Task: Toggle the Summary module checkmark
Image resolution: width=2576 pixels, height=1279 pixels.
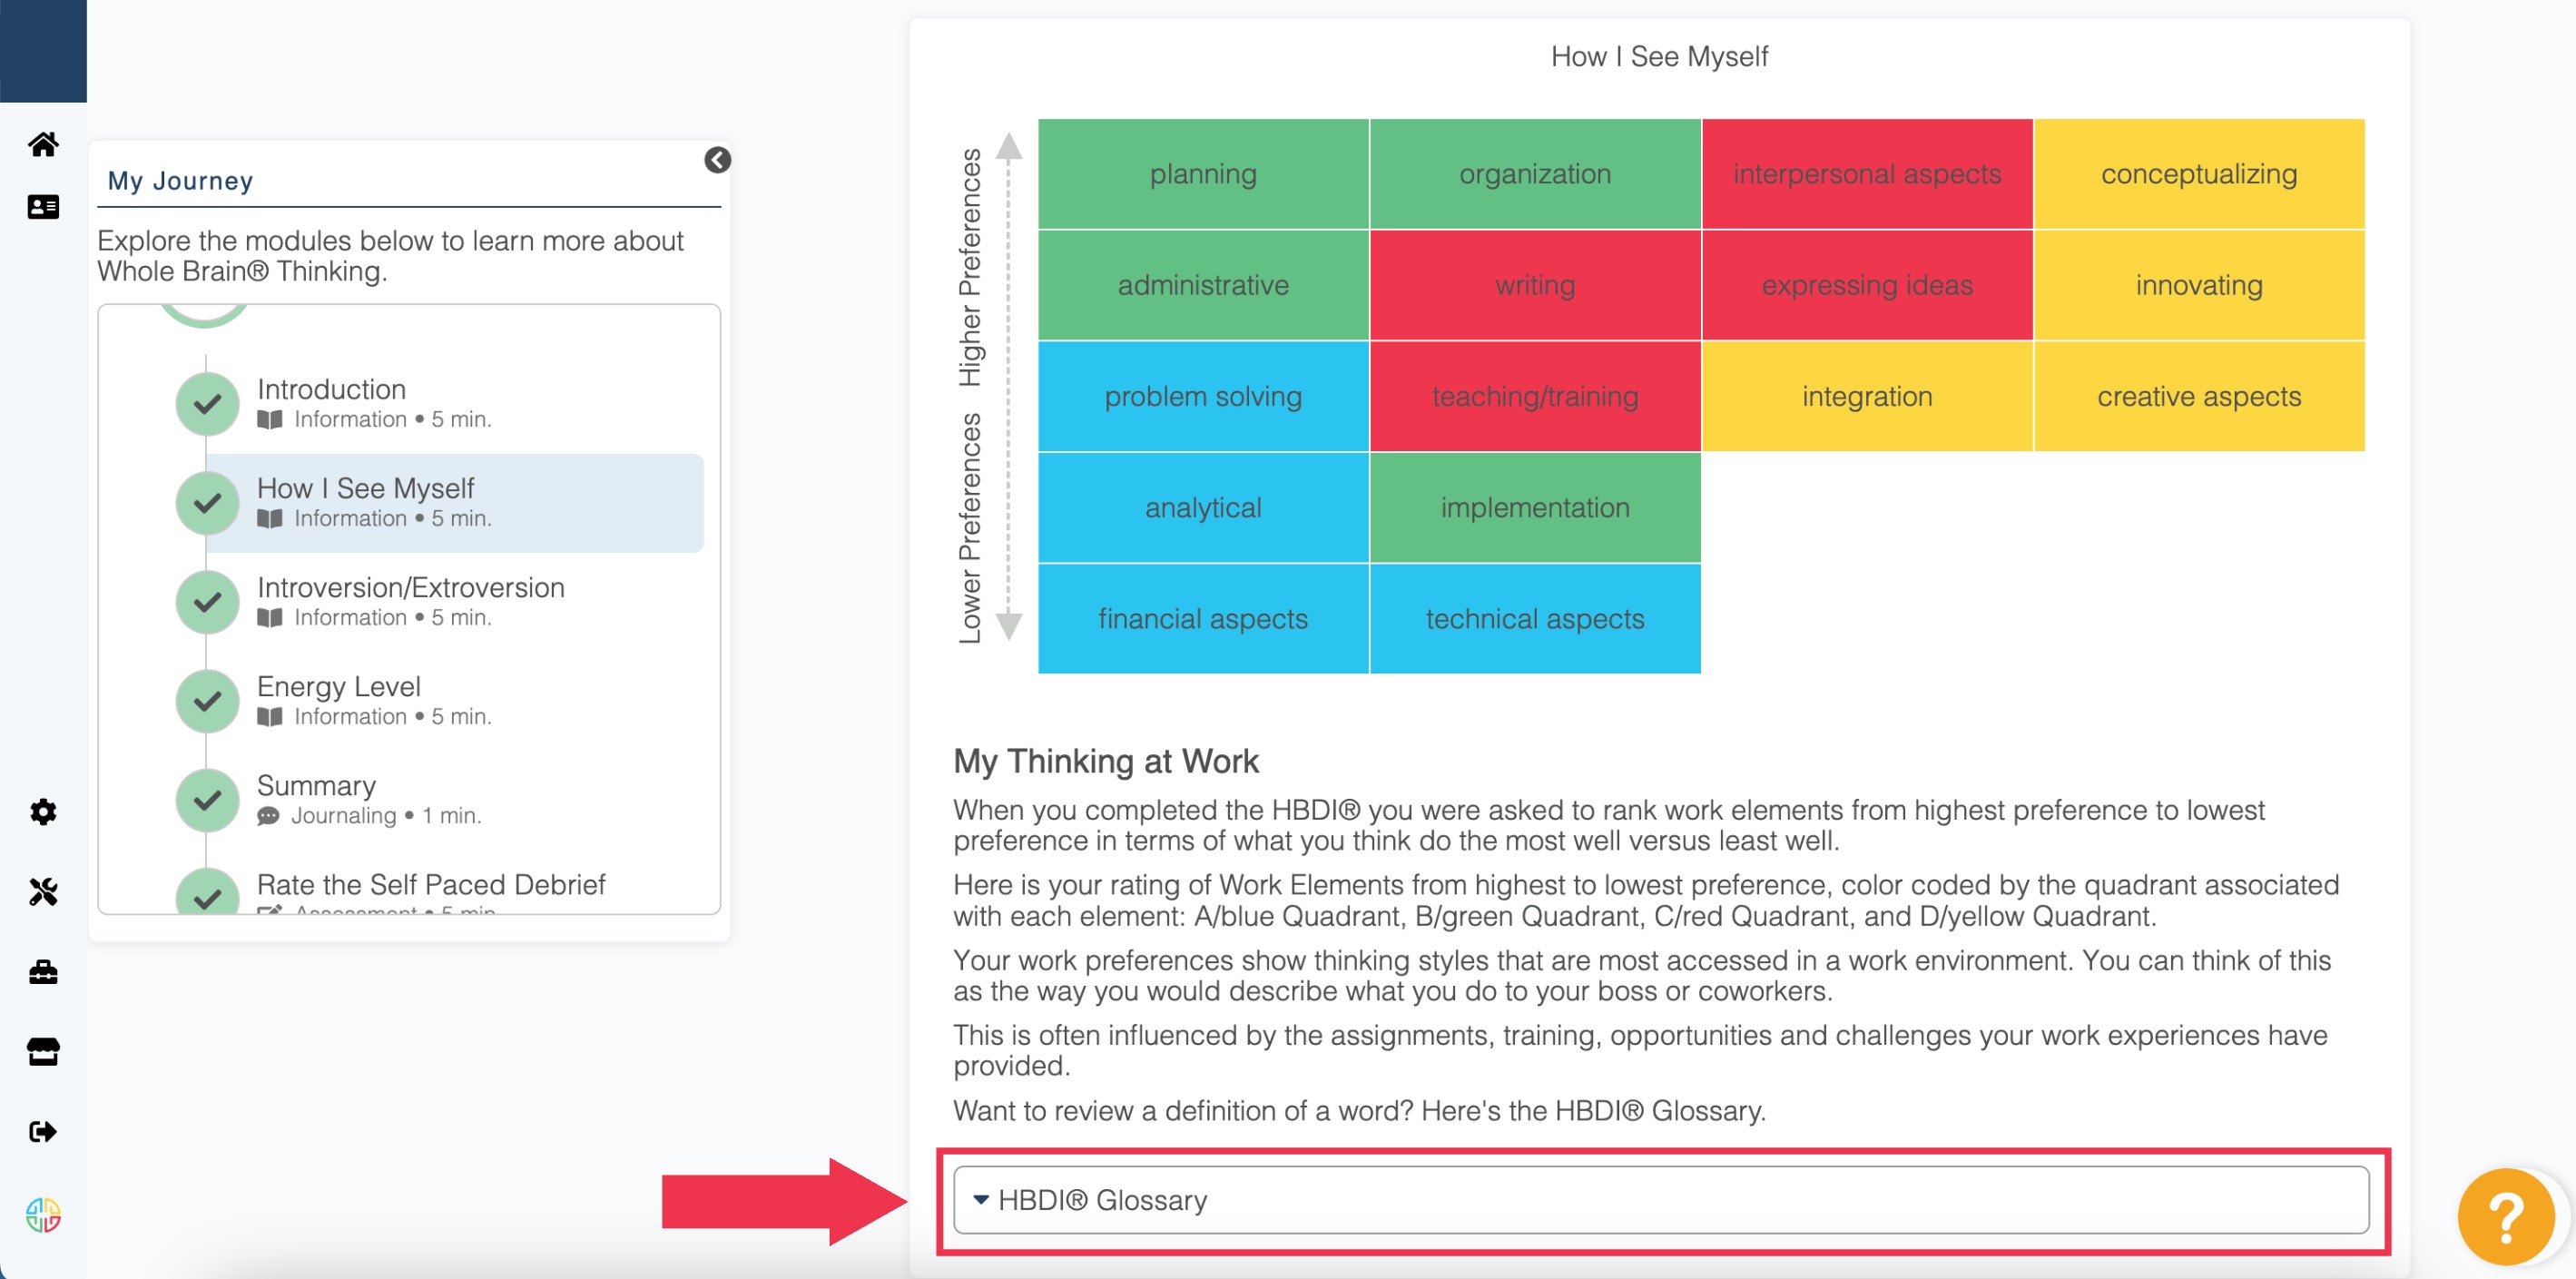Action: [x=206, y=799]
